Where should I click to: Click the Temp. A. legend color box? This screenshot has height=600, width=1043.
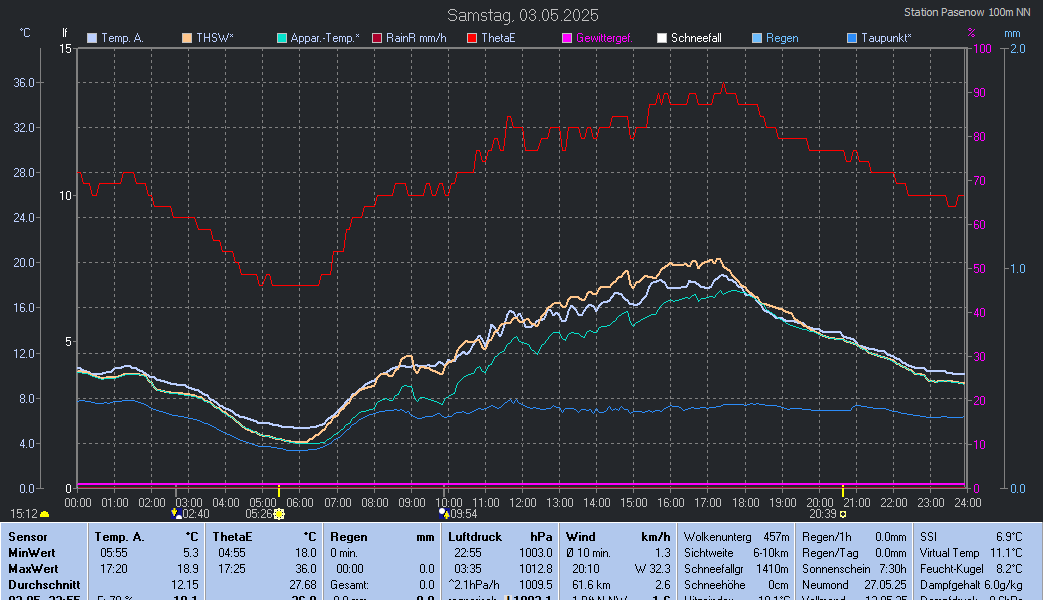(92, 38)
